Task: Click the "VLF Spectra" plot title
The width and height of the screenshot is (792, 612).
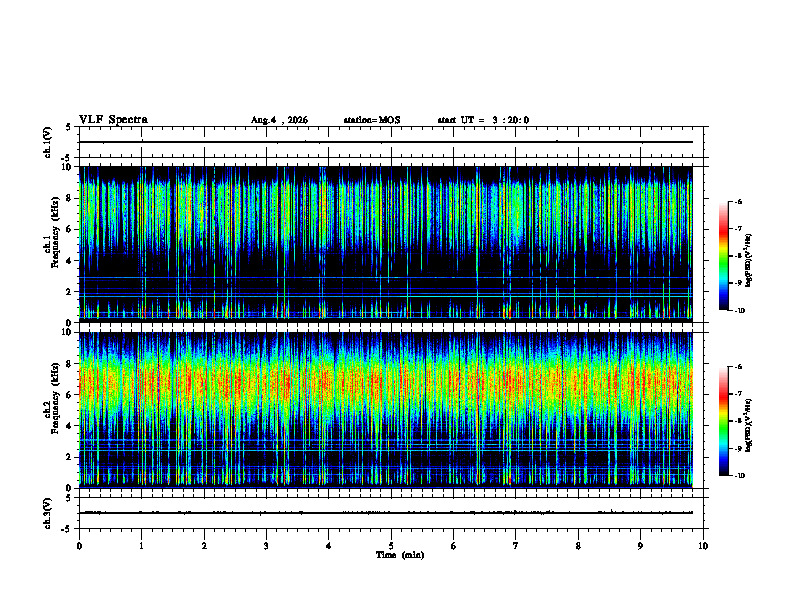Action: (x=113, y=120)
